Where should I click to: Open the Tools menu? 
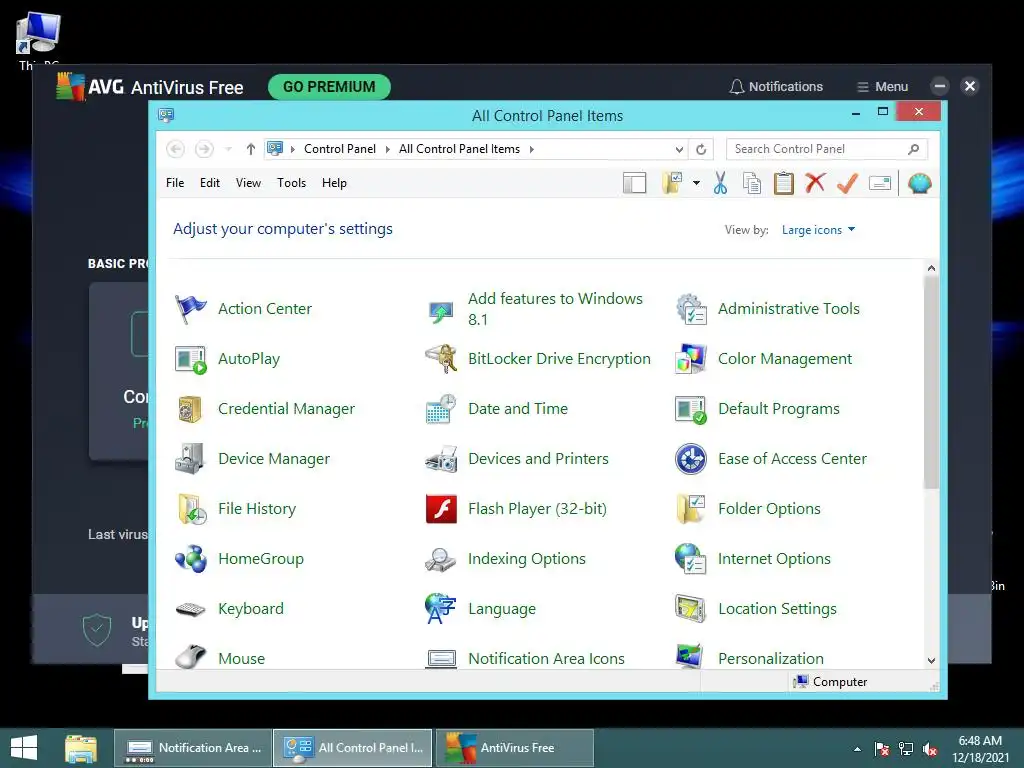[291, 183]
